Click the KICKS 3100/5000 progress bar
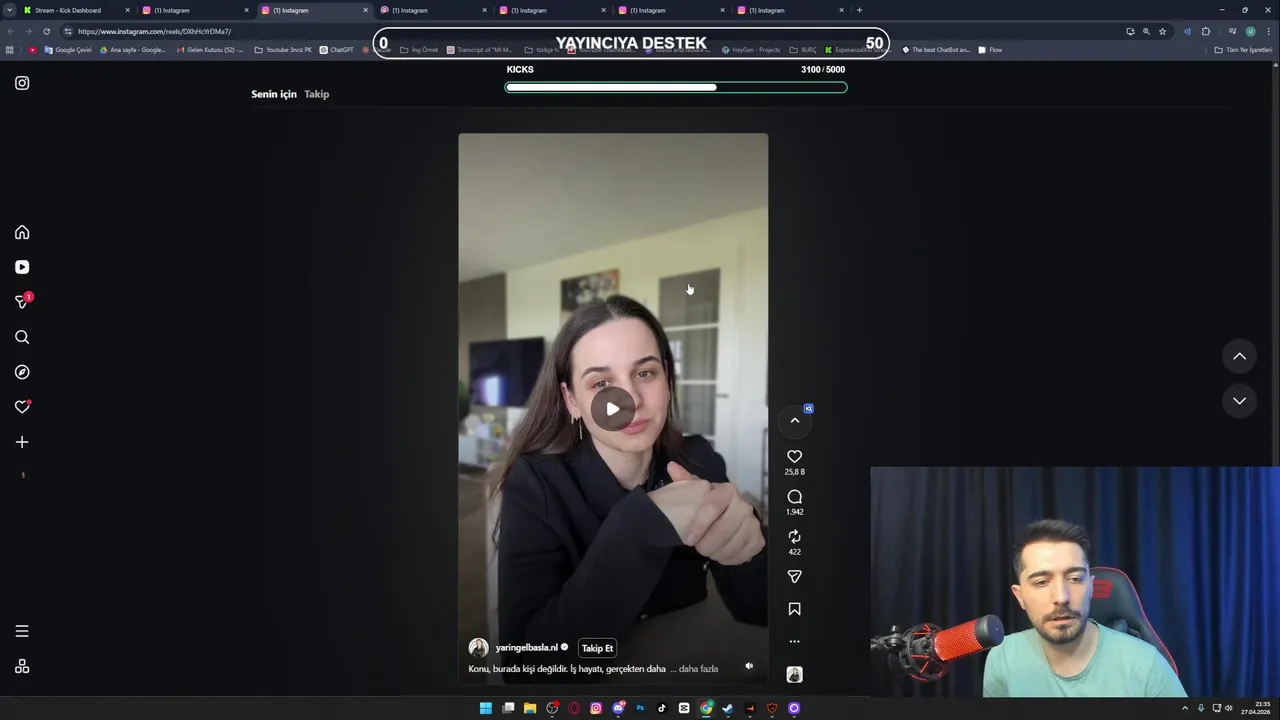1280x720 pixels. [x=676, y=87]
